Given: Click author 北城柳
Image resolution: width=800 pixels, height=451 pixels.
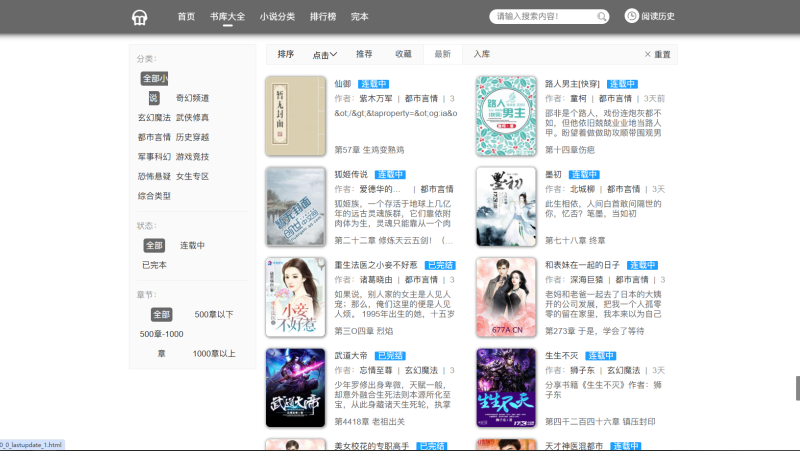Looking at the screenshot, I should pos(583,189).
